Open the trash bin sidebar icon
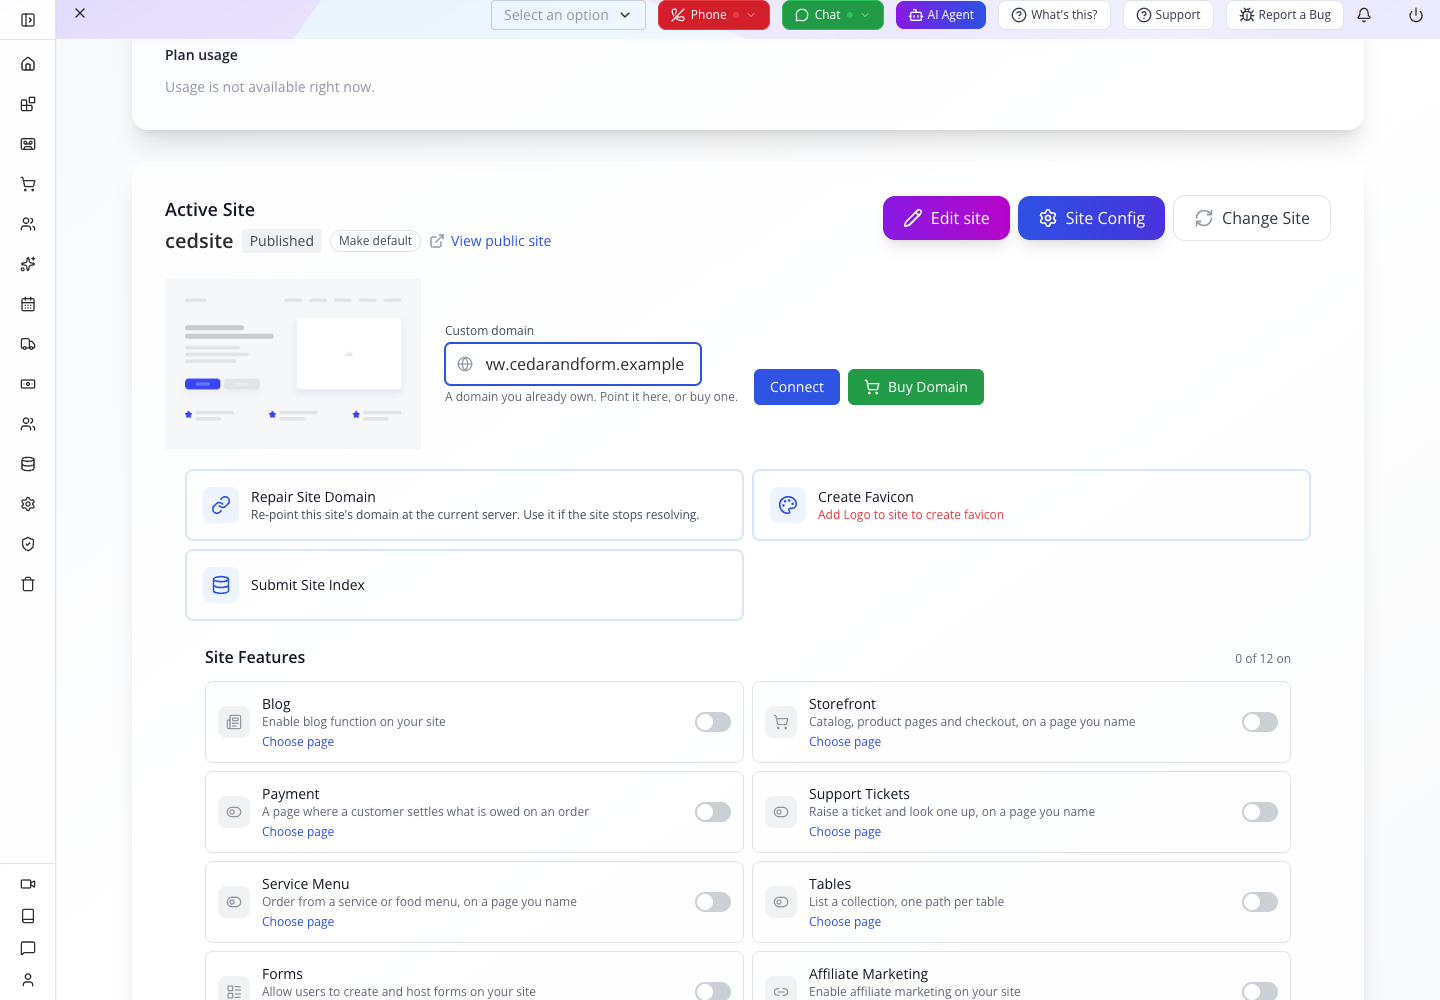Image resolution: width=1440 pixels, height=1000 pixels. 28,584
